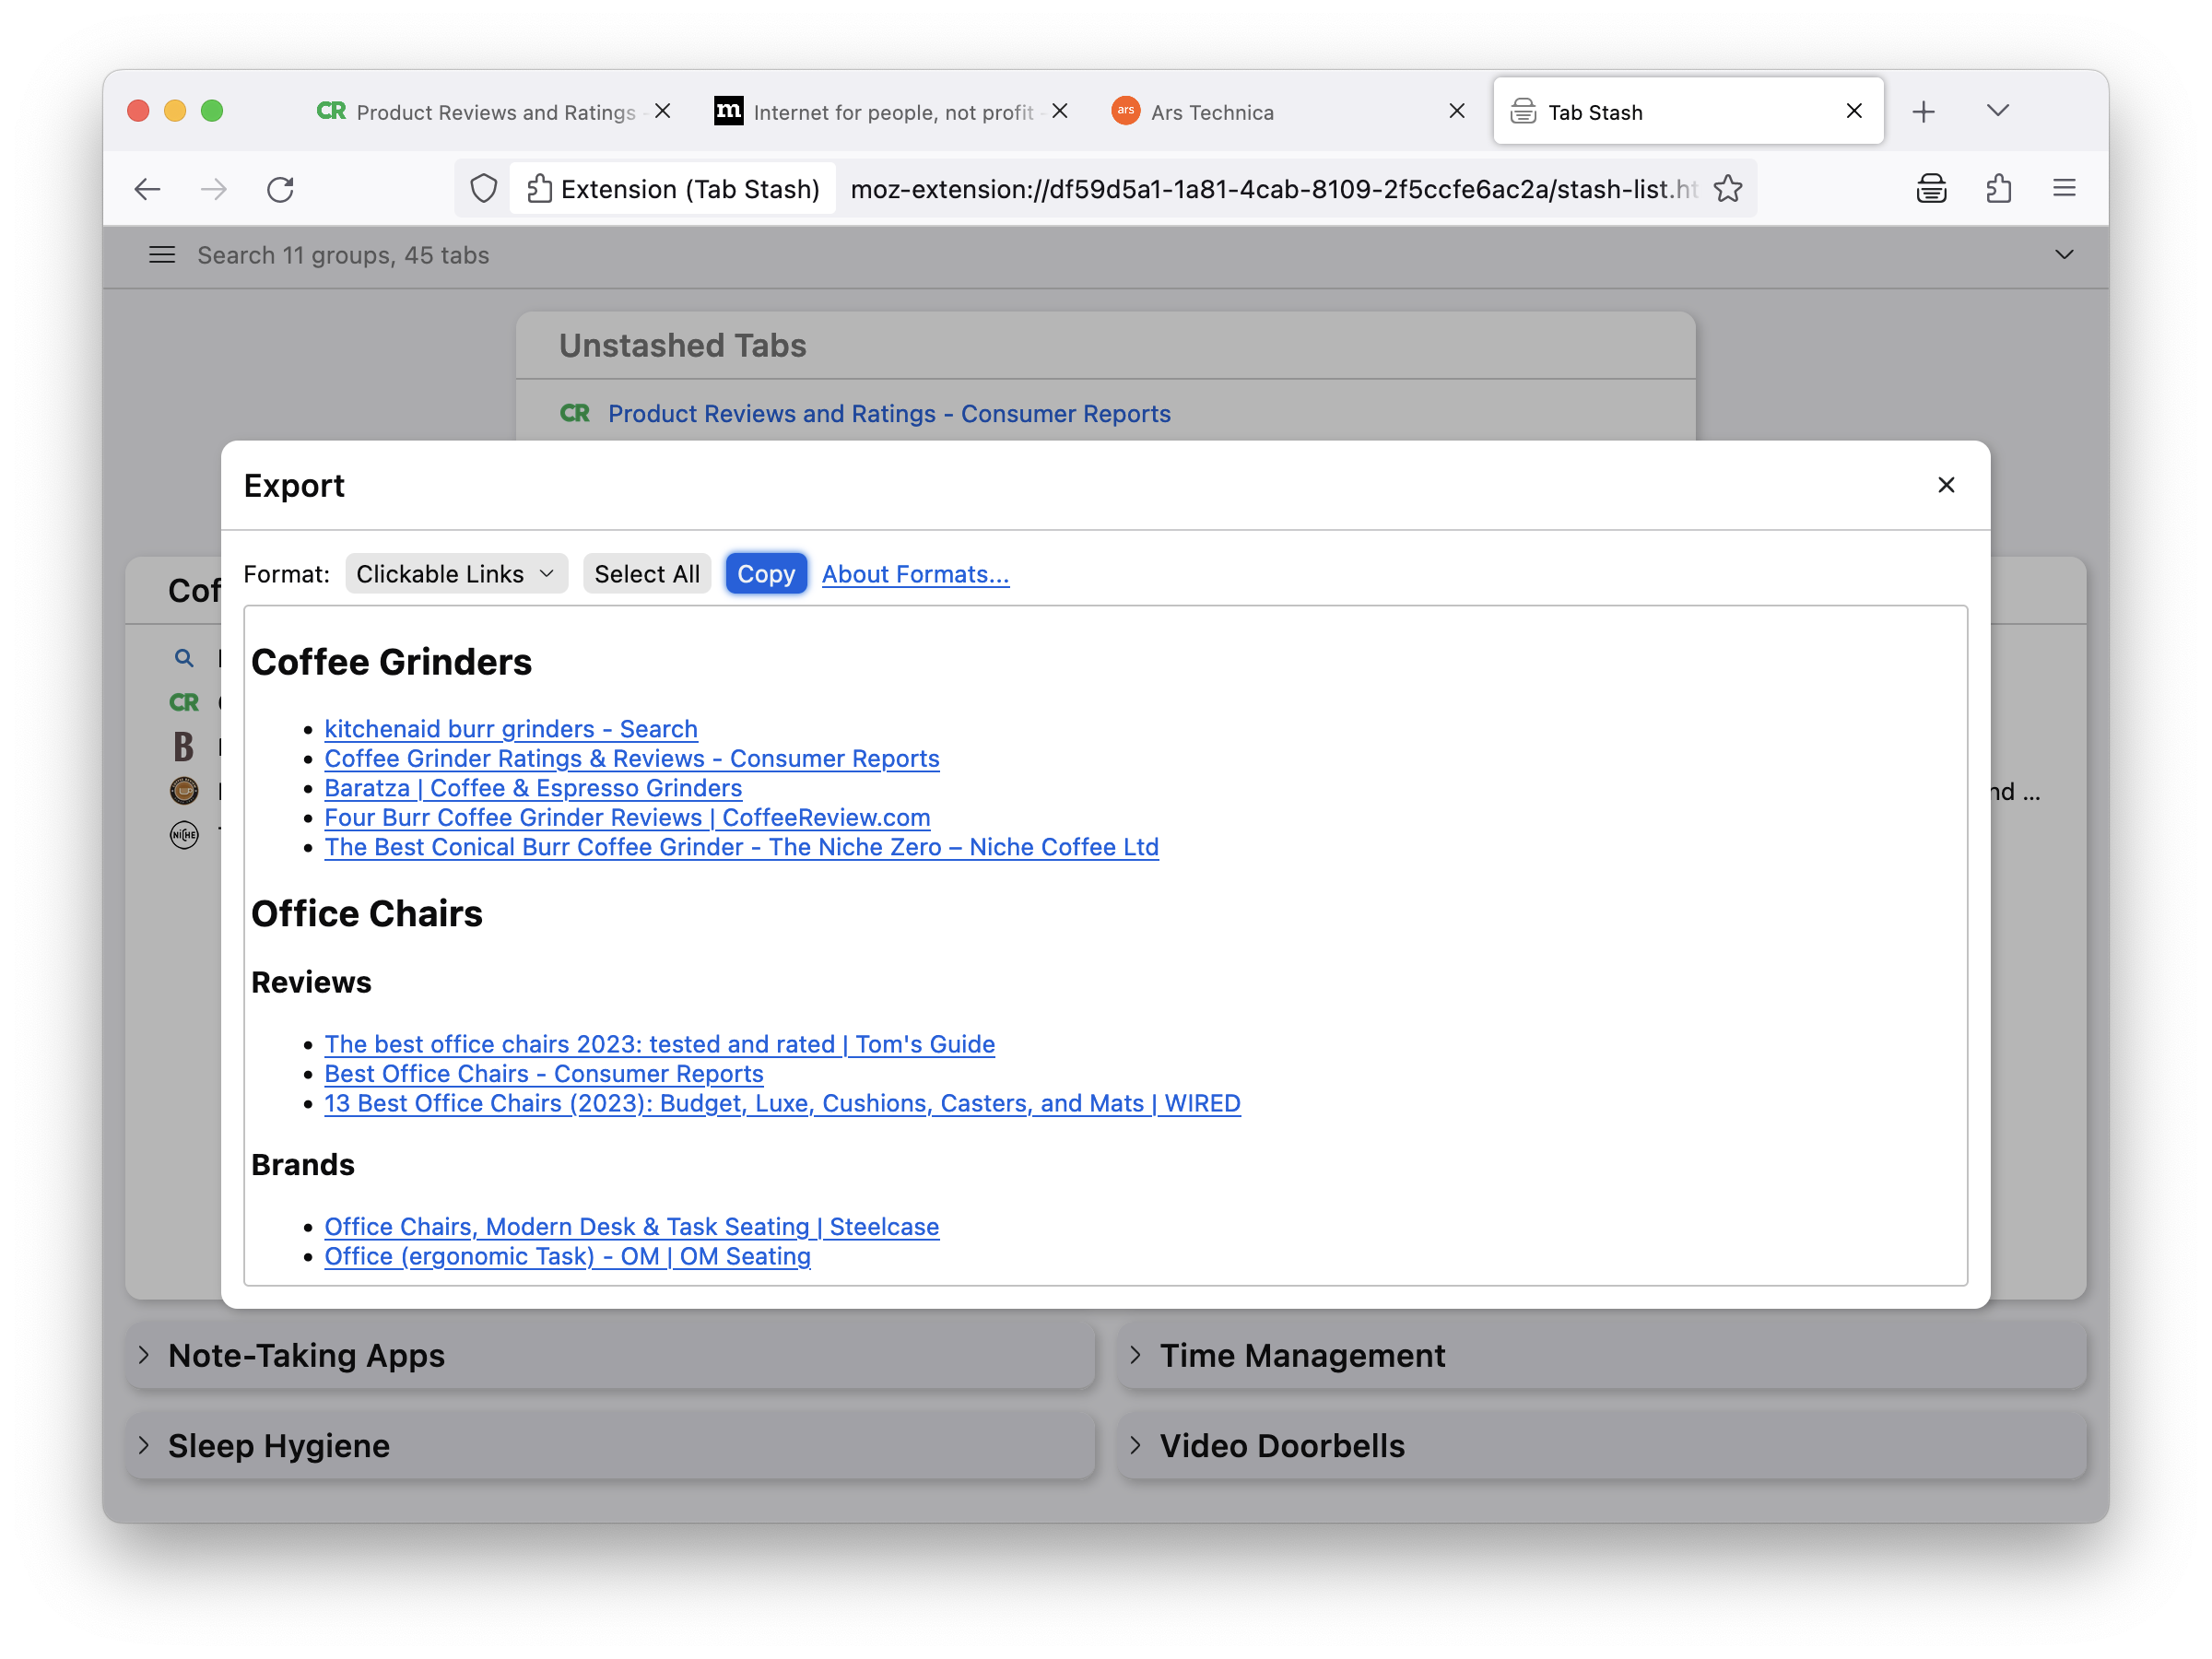This screenshot has width=2212, height=1659.
Task: Open the Firefox application menu
Action: pos(2064,189)
